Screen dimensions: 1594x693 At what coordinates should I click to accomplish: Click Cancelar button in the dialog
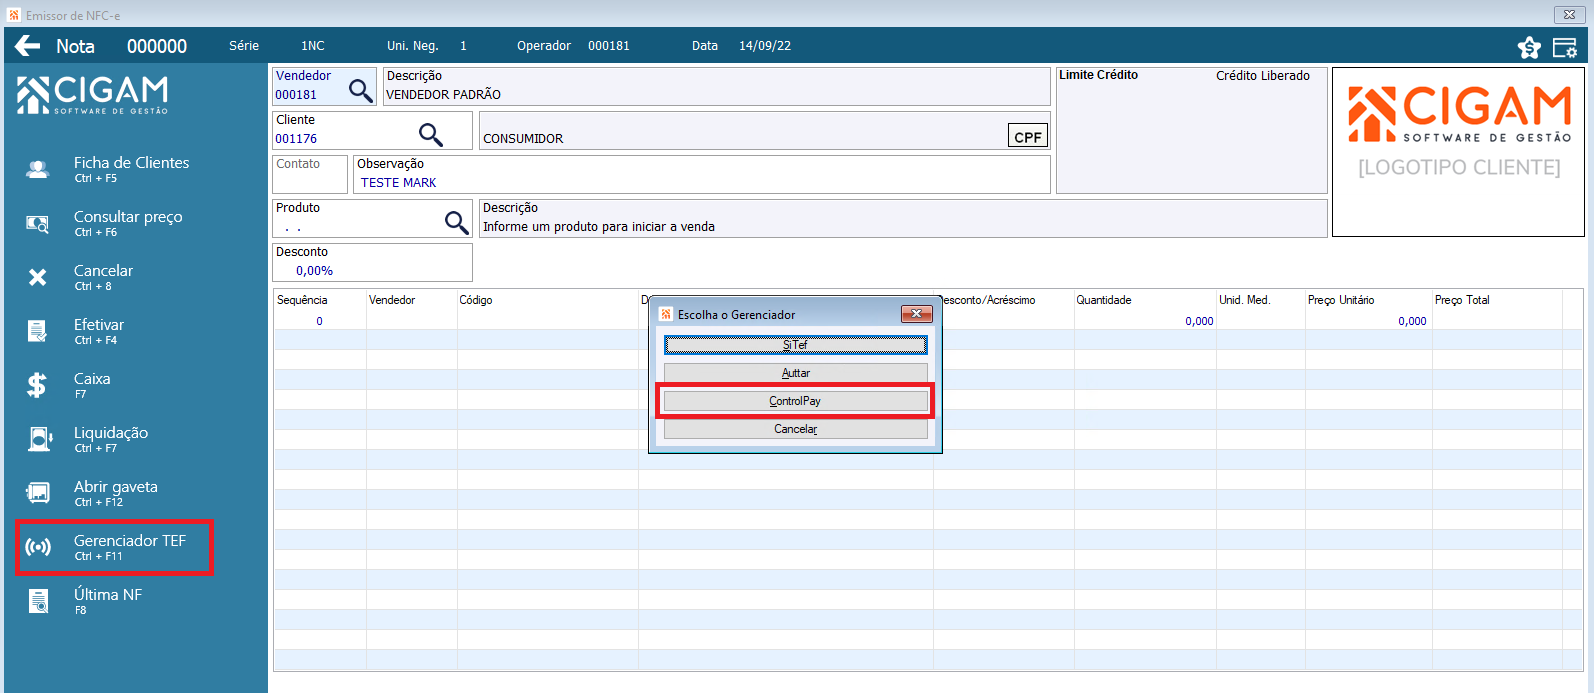point(796,429)
